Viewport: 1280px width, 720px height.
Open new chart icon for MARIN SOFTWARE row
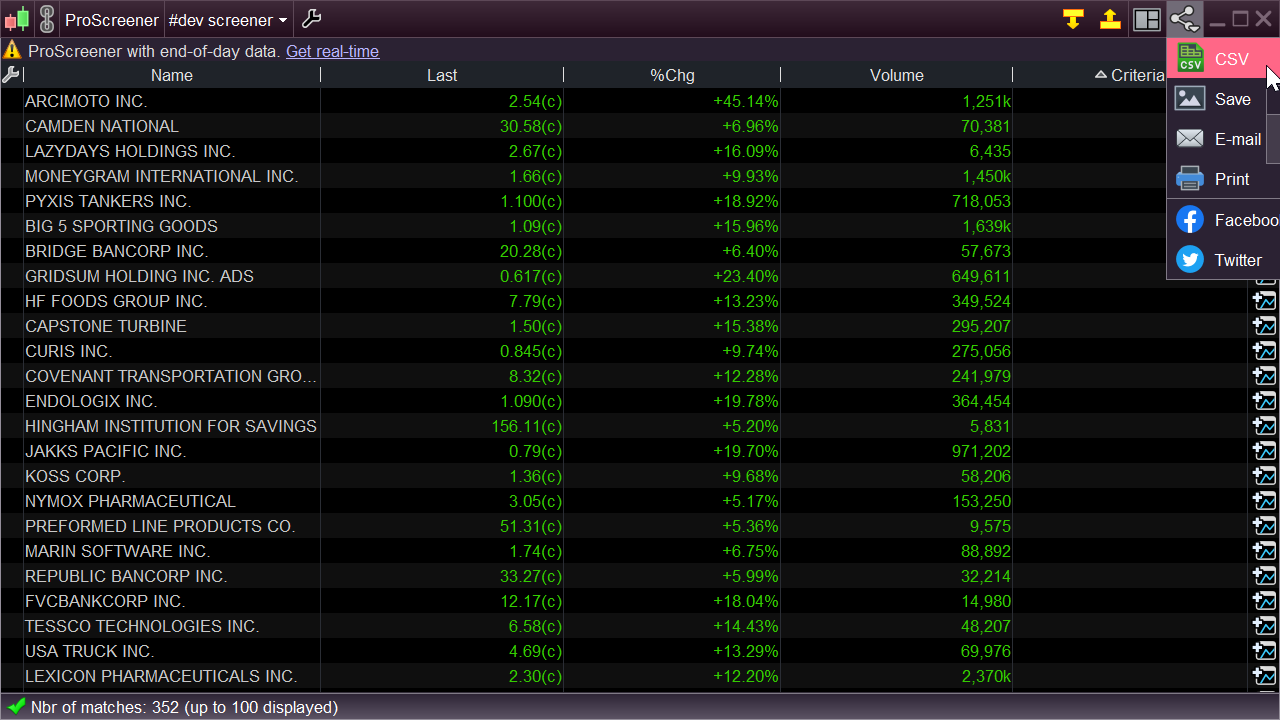(1265, 551)
